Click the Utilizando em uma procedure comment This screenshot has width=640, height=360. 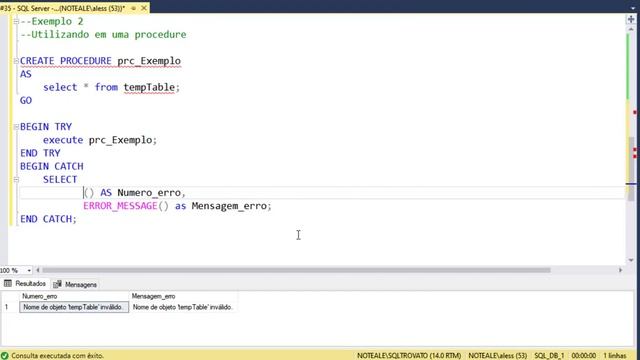[103, 35]
